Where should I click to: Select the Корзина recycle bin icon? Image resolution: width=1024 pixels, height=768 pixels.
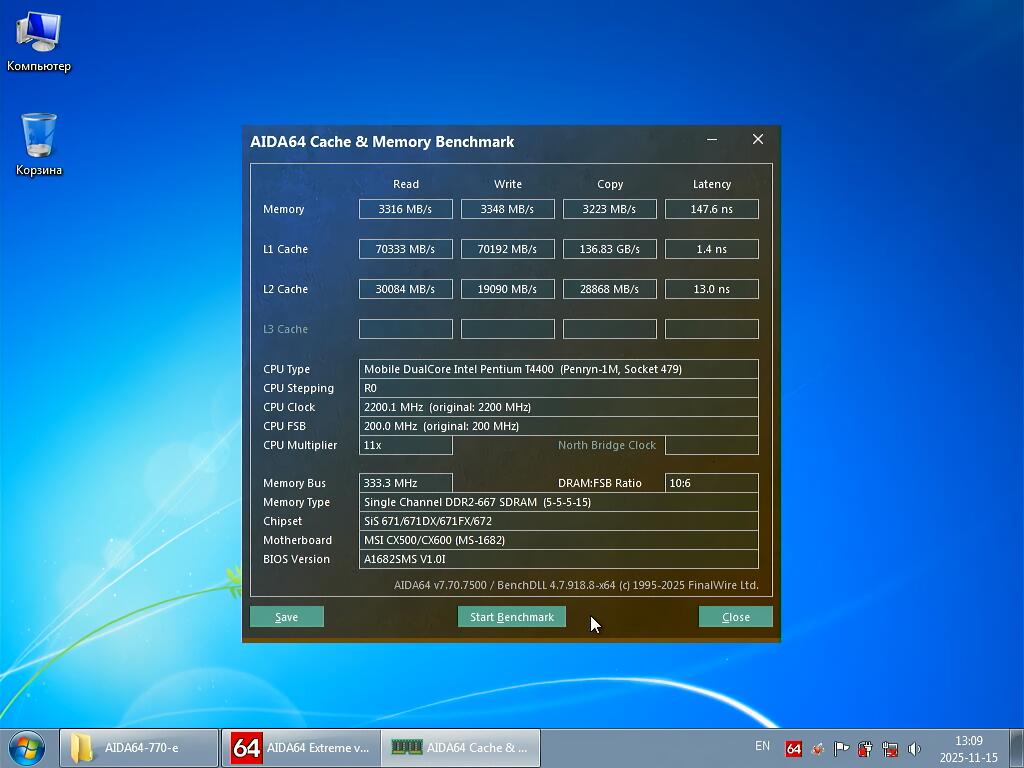(x=39, y=145)
